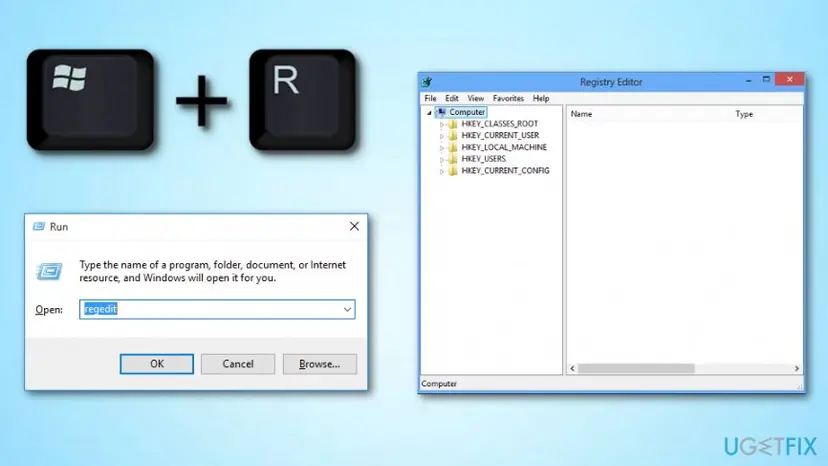
Task: Open the File menu in Registry Editor
Action: coord(430,98)
